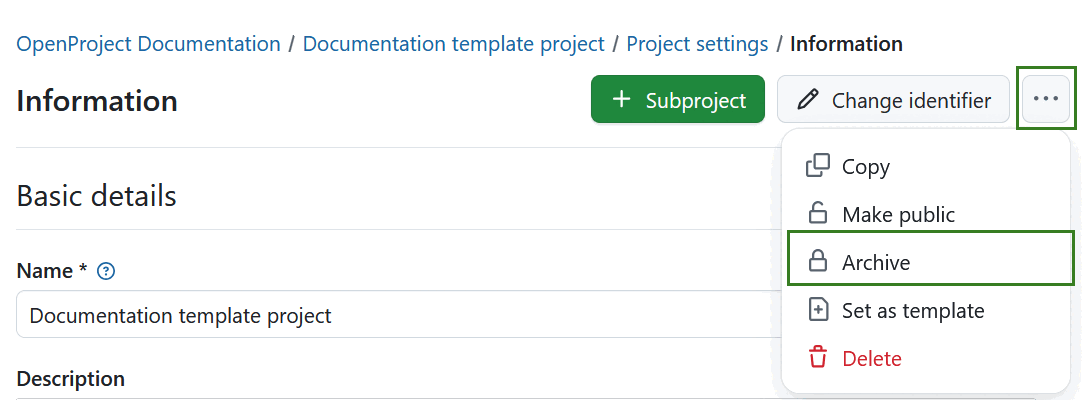
Task: Navigate to Project settings breadcrumb
Action: click(697, 44)
